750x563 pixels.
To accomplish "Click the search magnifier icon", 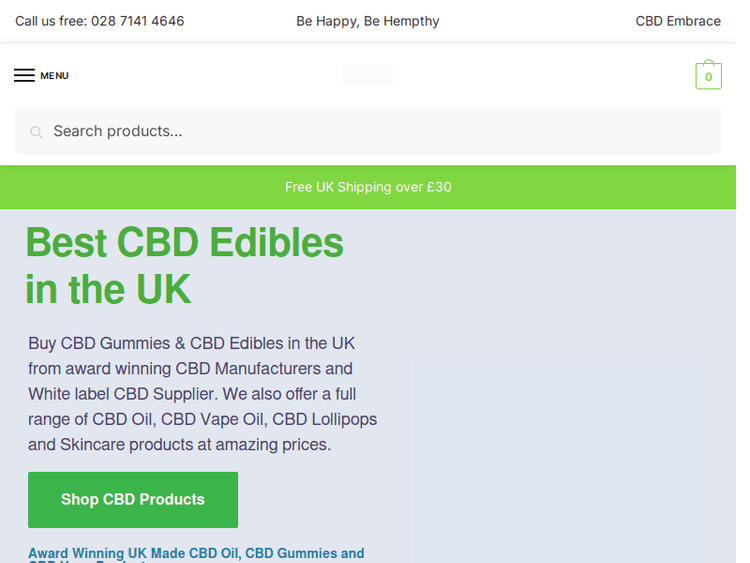I will 37,132.
